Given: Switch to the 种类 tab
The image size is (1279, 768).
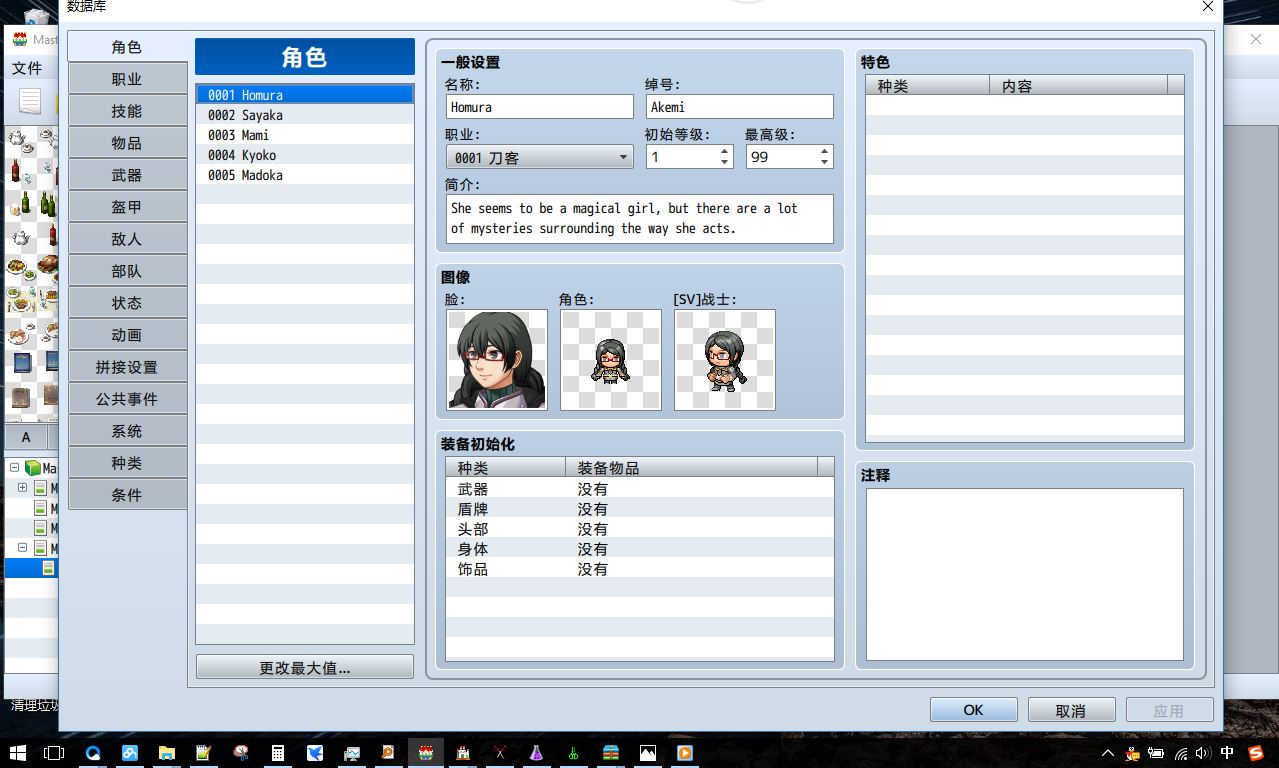Looking at the screenshot, I should coord(127,463).
